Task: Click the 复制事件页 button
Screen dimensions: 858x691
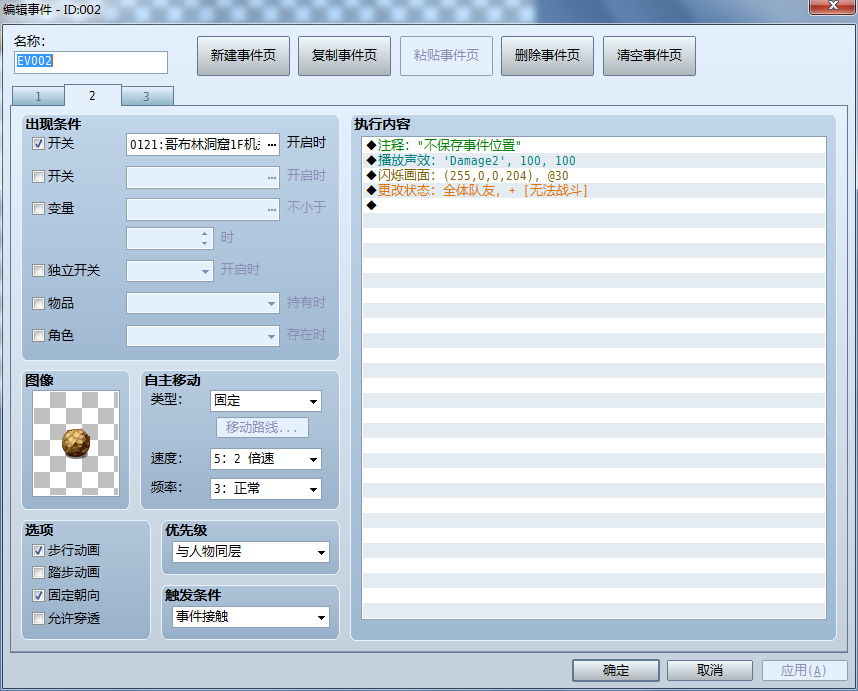Action: [344, 56]
